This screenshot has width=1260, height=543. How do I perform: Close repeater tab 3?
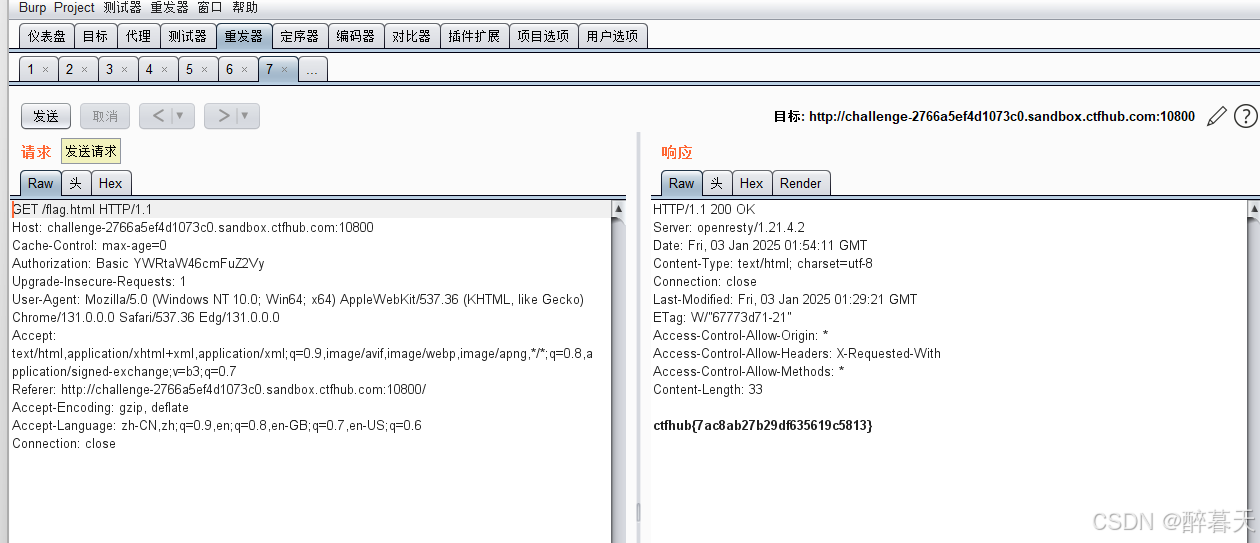(x=125, y=70)
